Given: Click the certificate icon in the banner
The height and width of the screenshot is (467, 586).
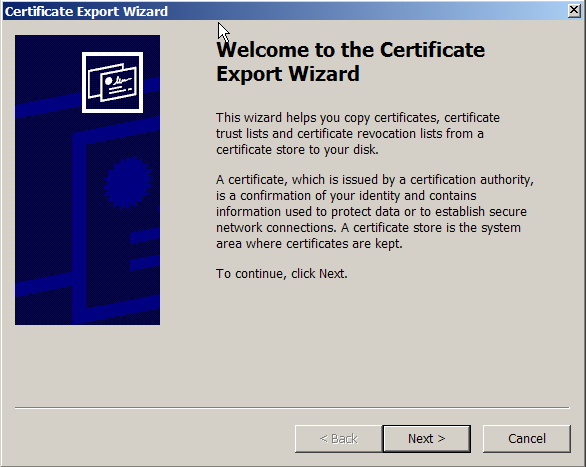Looking at the screenshot, I should tap(112, 83).
